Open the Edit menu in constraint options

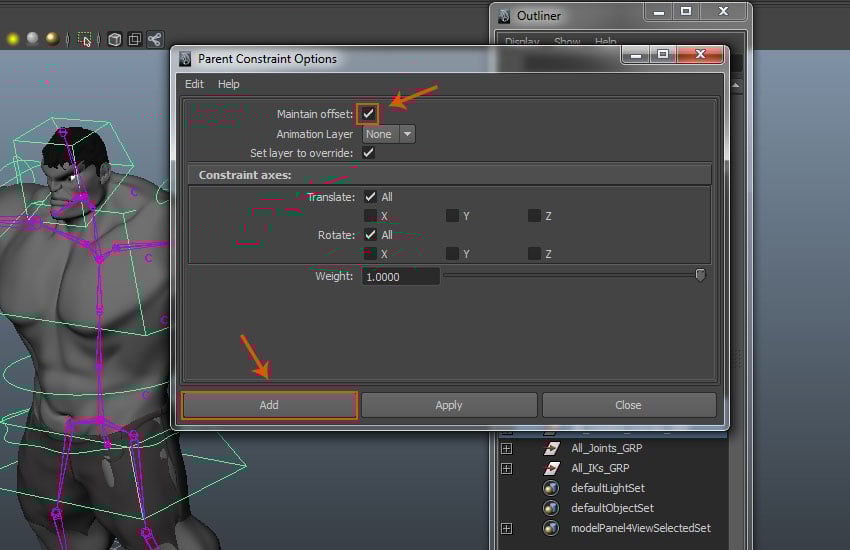194,84
